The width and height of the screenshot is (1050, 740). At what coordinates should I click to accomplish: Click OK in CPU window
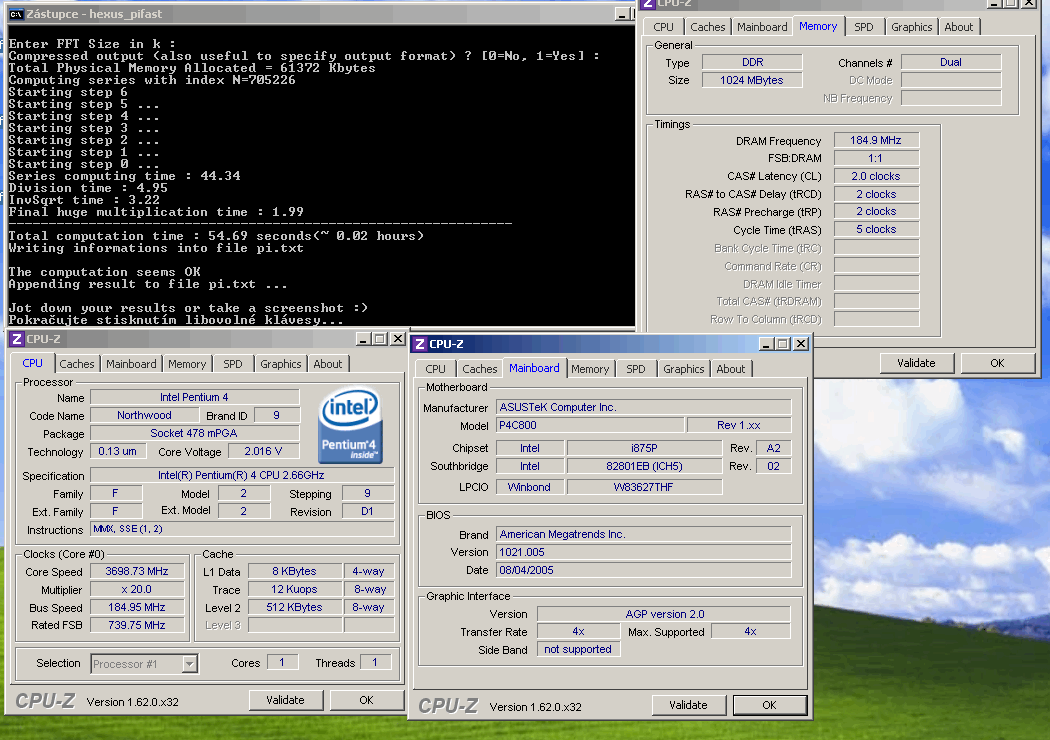(x=366, y=700)
